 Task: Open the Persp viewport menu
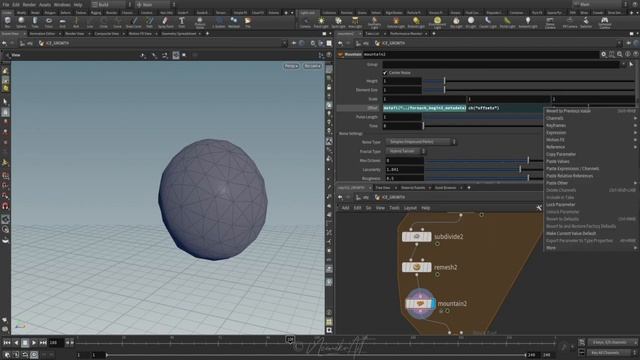[x=291, y=66]
